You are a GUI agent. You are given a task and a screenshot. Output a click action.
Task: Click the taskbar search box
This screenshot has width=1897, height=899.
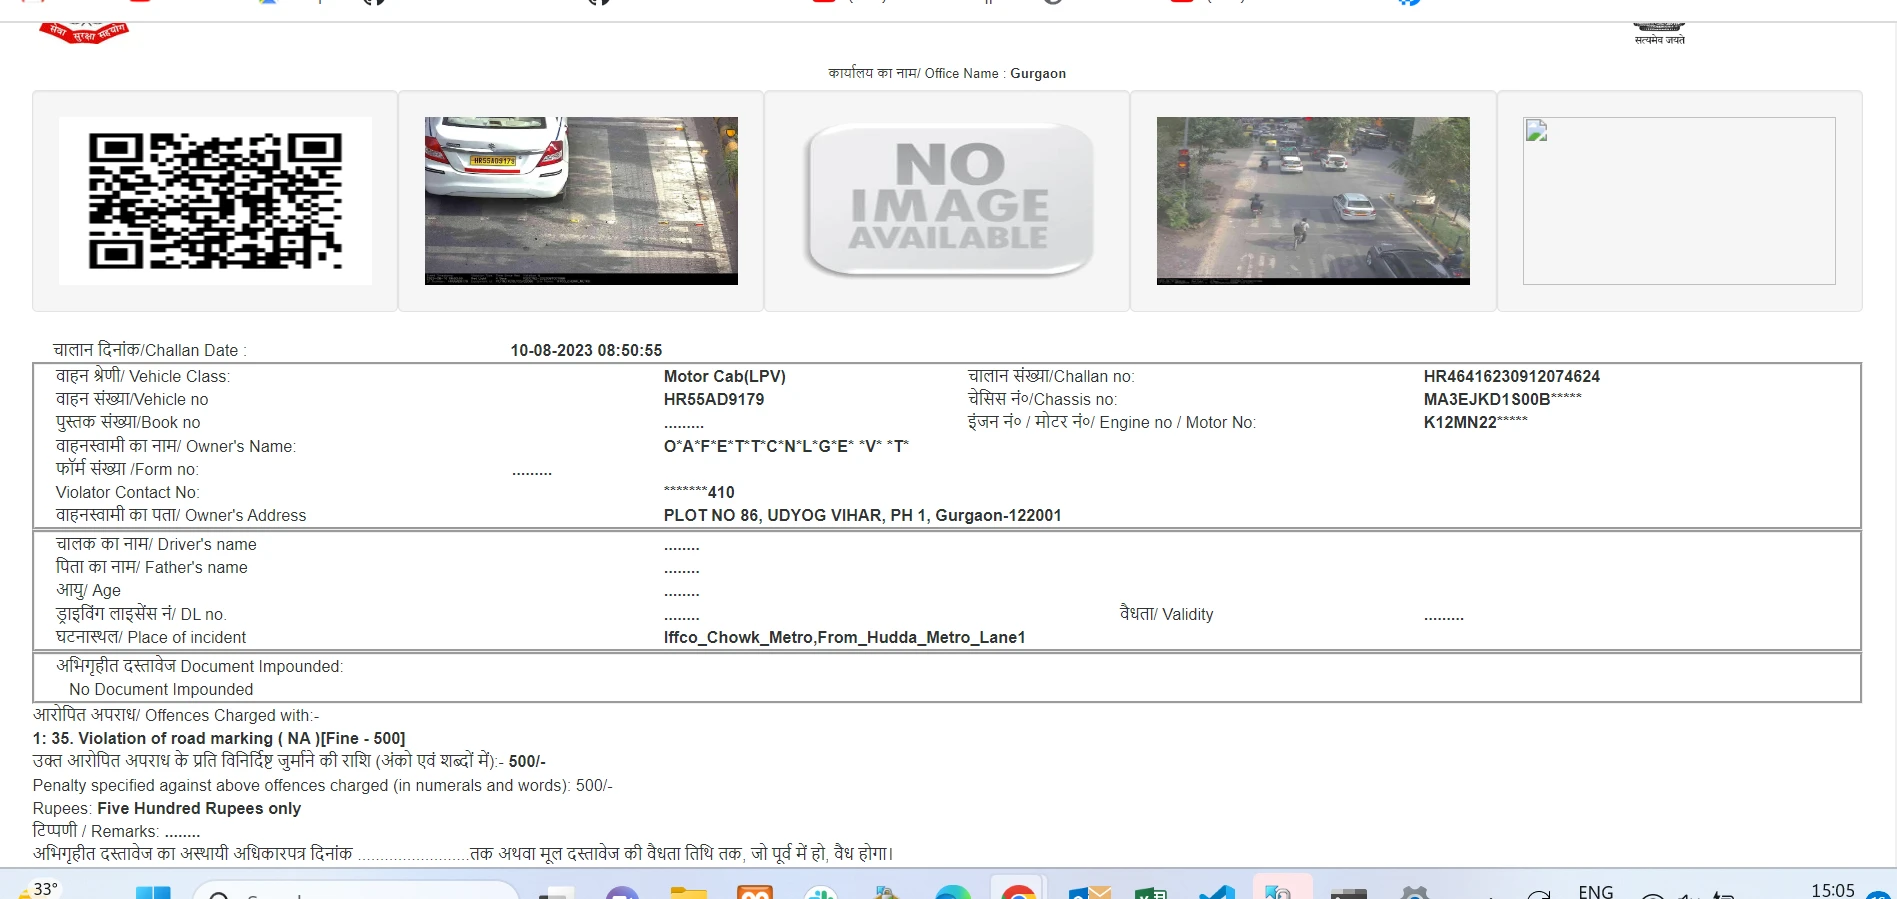[355, 892]
